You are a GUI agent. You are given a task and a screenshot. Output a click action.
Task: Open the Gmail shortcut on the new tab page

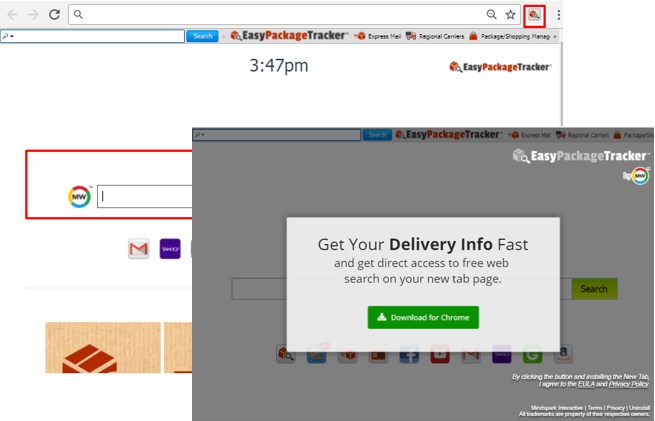pyautogui.click(x=139, y=249)
